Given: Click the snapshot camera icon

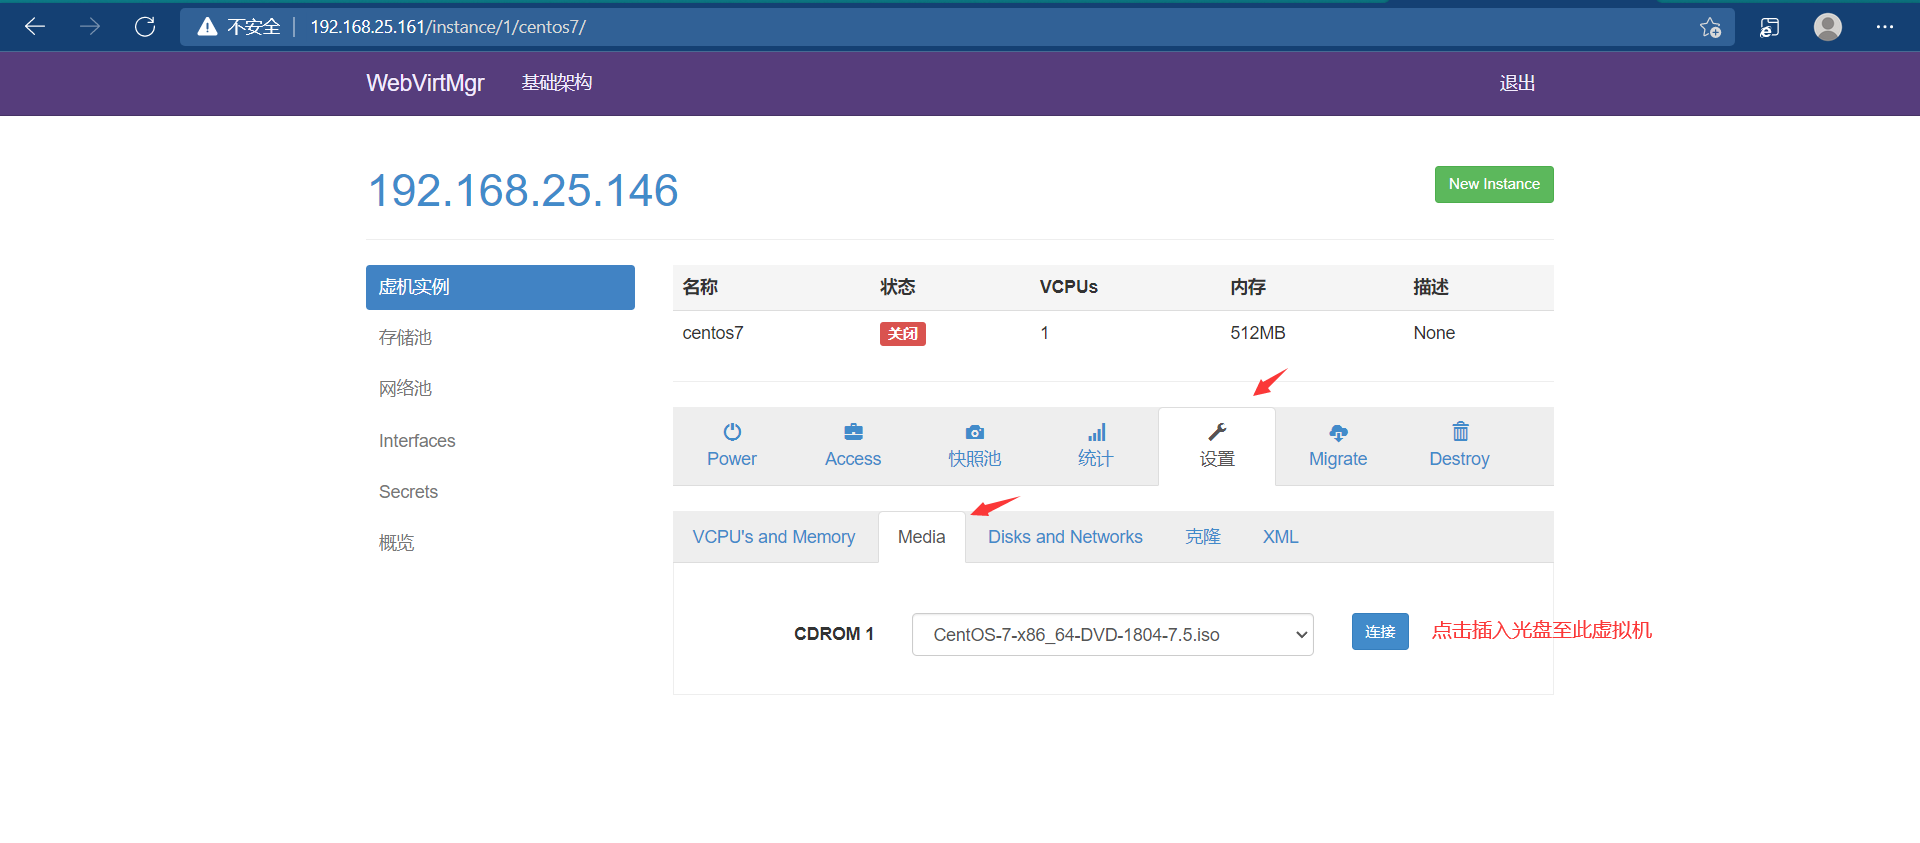Looking at the screenshot, I should point(975,432).
